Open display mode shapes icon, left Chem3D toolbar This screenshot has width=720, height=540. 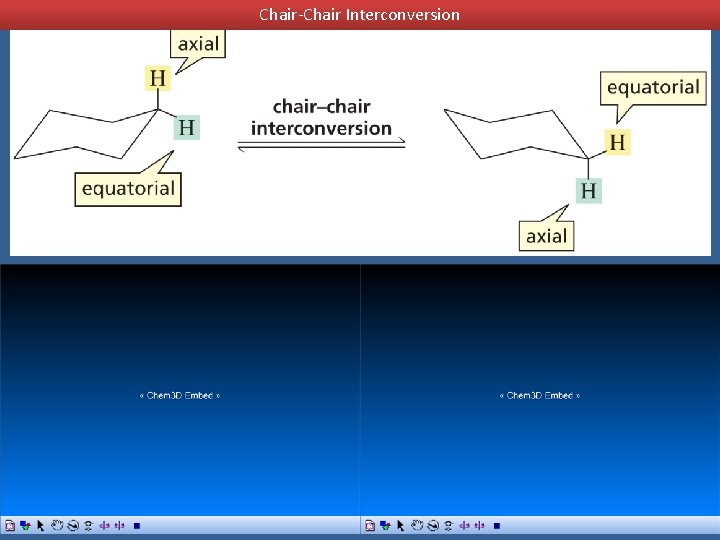(x=25, y=525)
